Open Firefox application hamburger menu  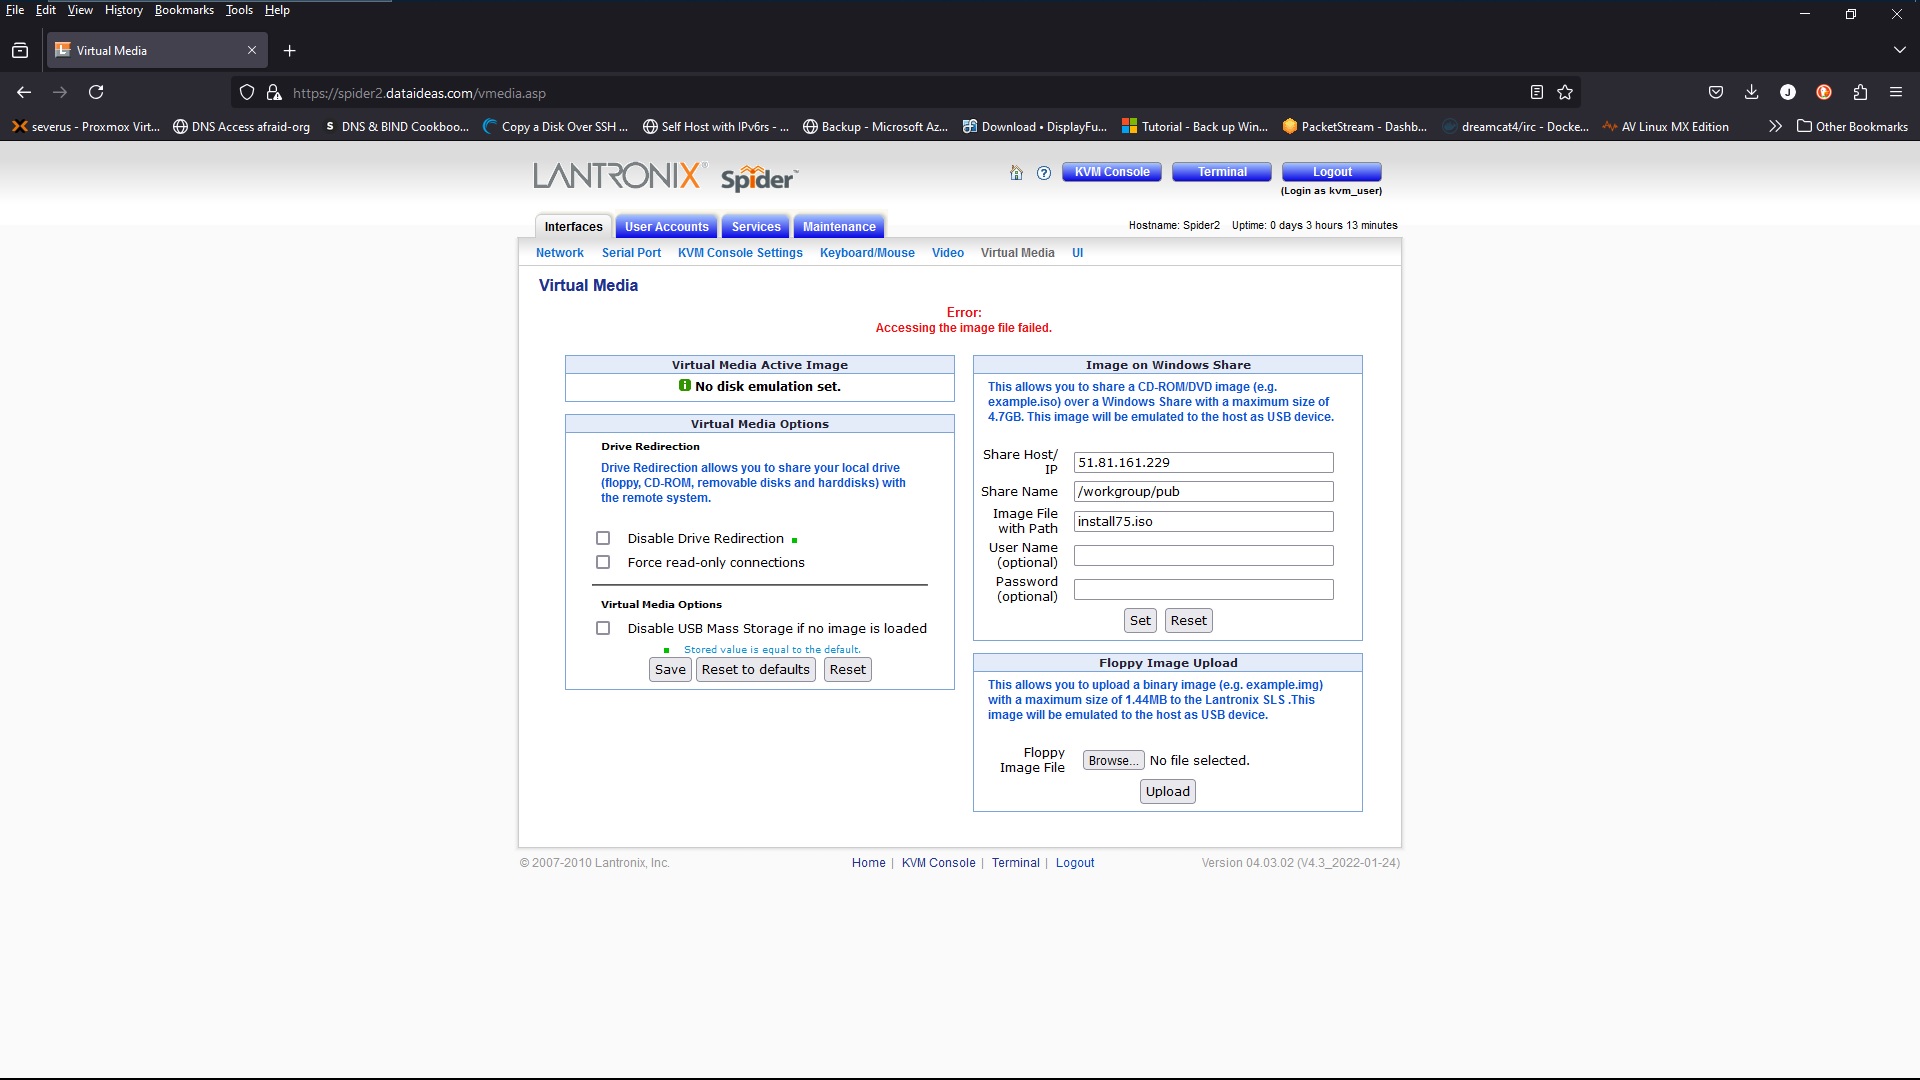[1895, 92]
